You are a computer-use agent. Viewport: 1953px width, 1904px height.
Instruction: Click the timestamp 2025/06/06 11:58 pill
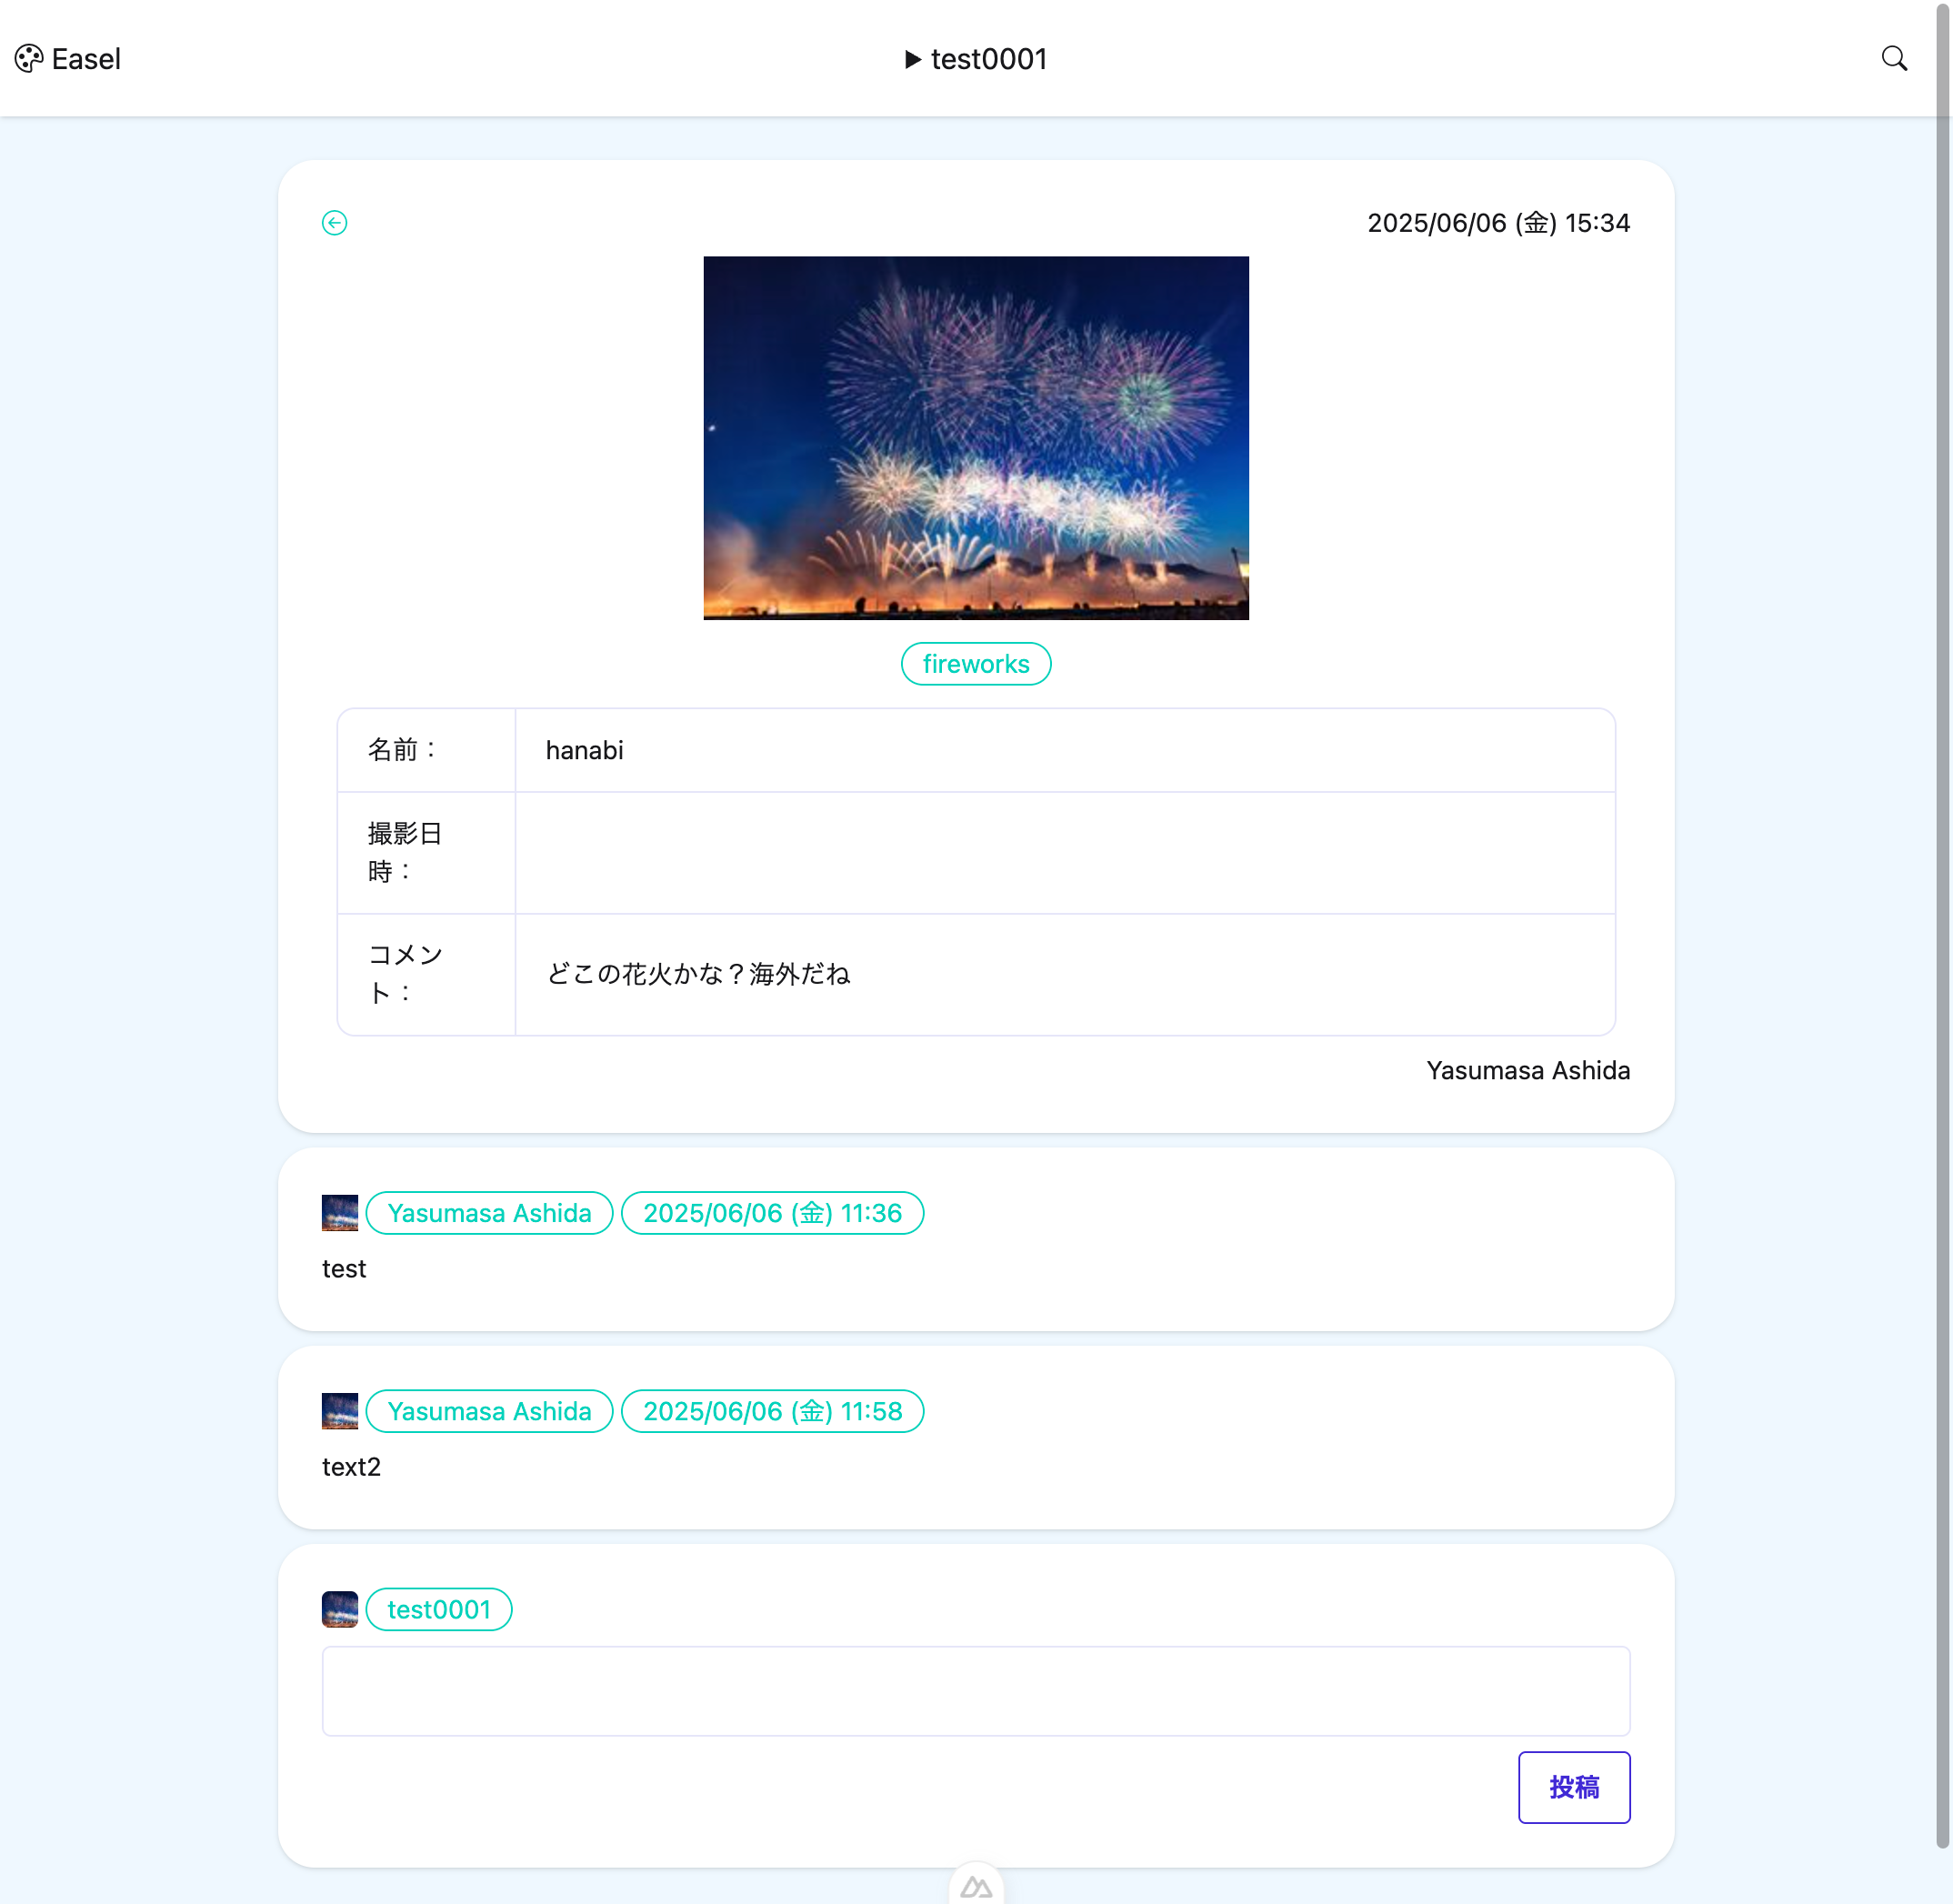point(772,1411)
